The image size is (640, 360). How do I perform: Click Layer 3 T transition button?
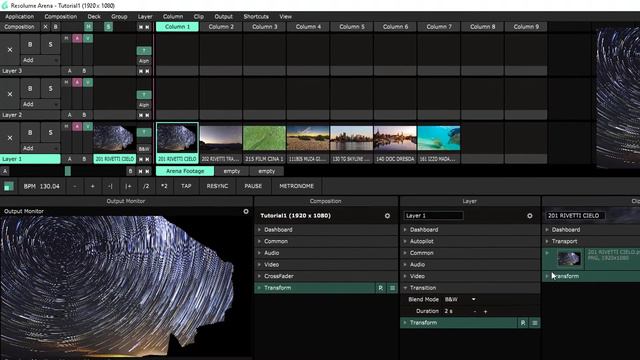click(x=144, y=51)
